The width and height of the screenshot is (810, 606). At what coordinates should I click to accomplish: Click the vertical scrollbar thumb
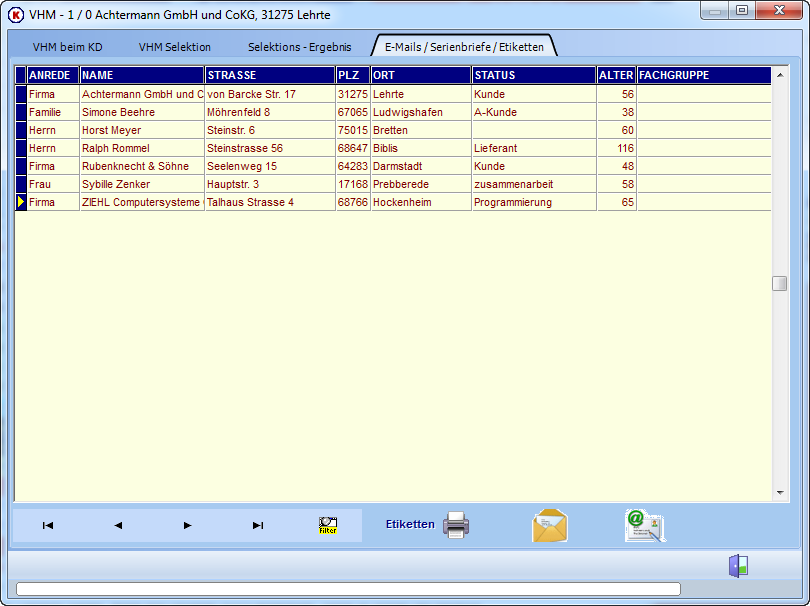(780, 284)
